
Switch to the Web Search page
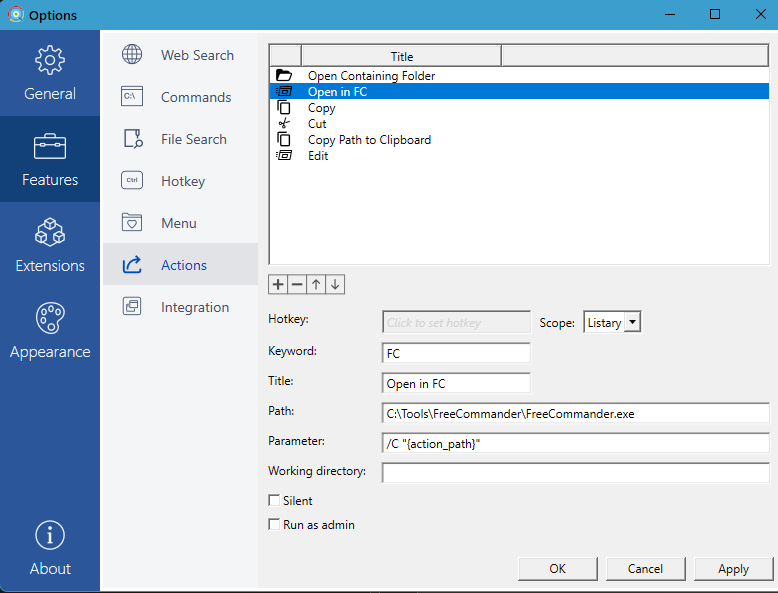(197, 55)
